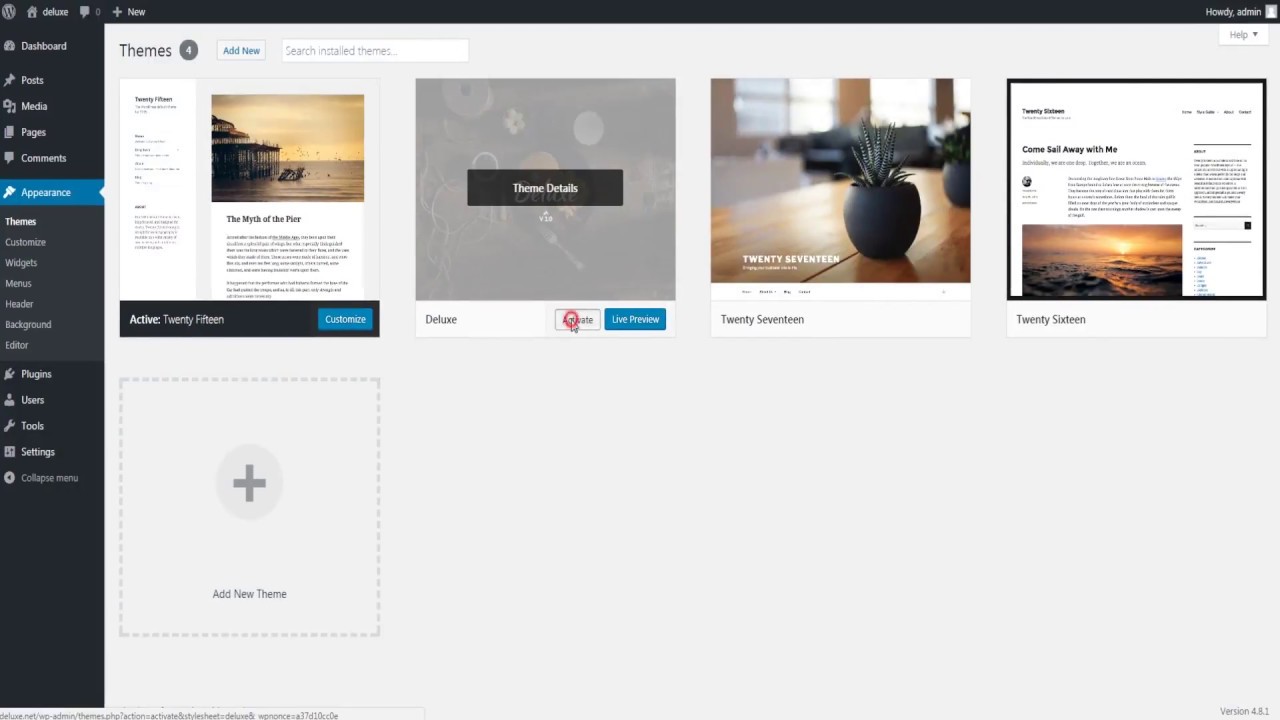Select the Twenty Seventeen theme thumbnail
The image size is (1280, 720).
[x=840, y=189]
